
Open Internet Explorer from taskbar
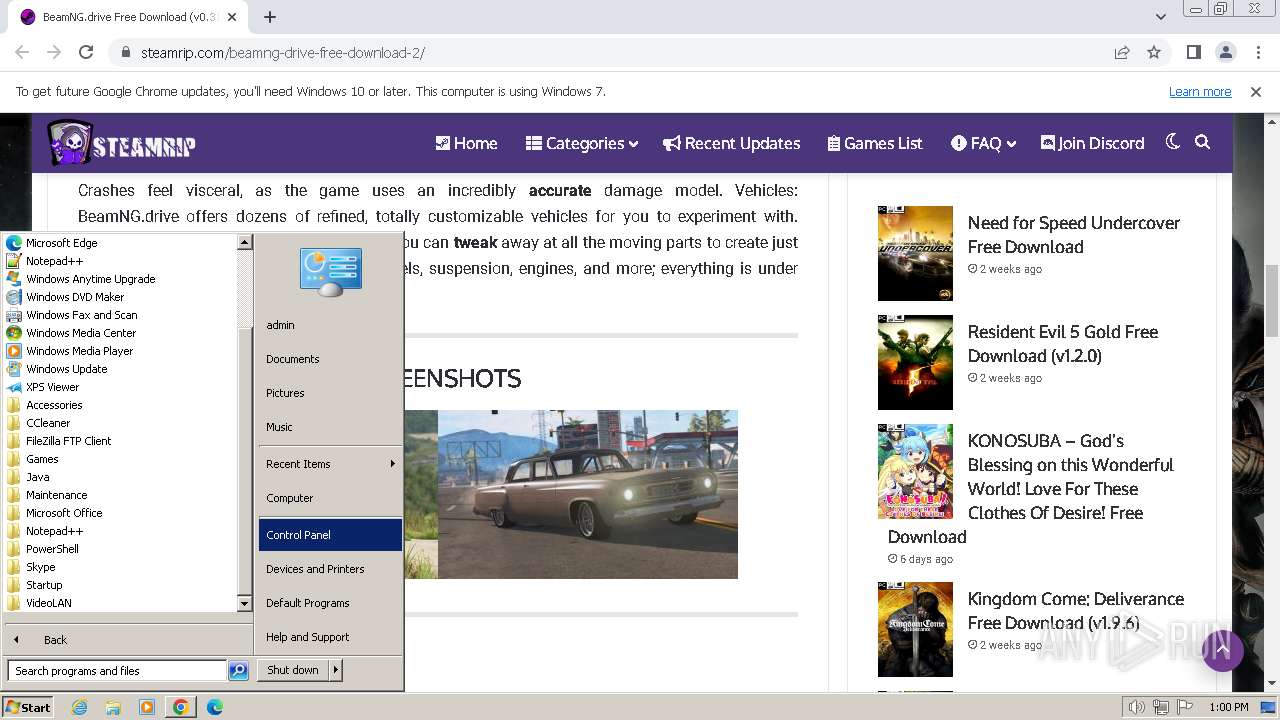80,707
